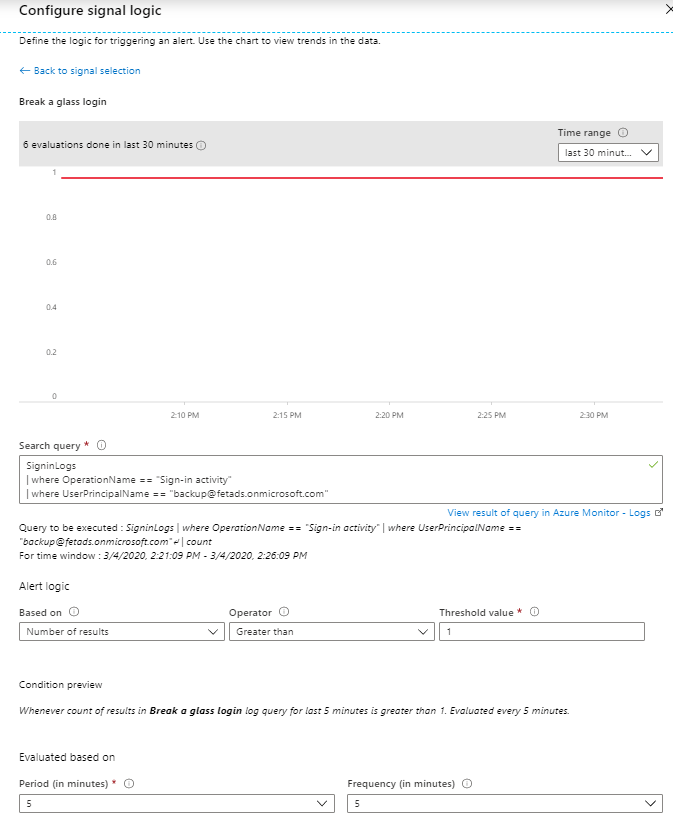The width and height of the screenshot is (673, 826).
Task: Click info icon next to Based on
Action: pyautogui.click(x=74, y=612)
